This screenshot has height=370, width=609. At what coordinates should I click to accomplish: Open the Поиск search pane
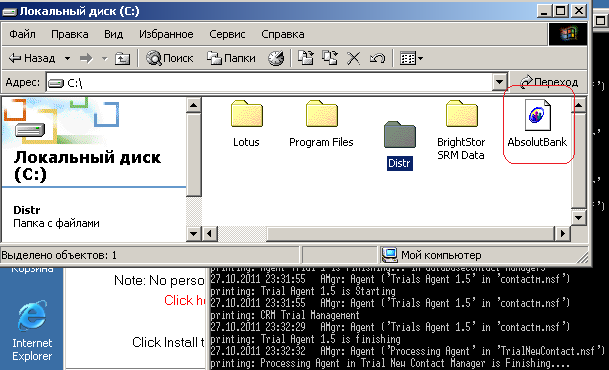click(x=169, y=58)
